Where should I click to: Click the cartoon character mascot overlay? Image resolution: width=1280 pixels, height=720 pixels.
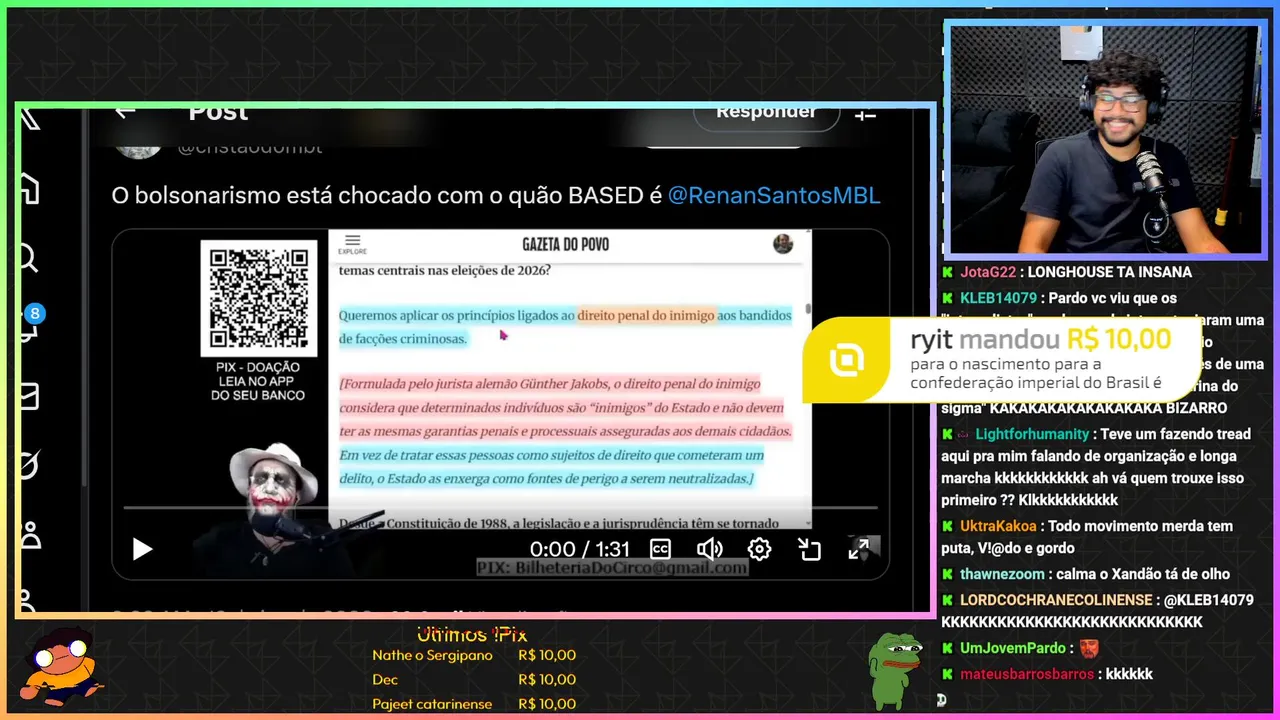64,666
